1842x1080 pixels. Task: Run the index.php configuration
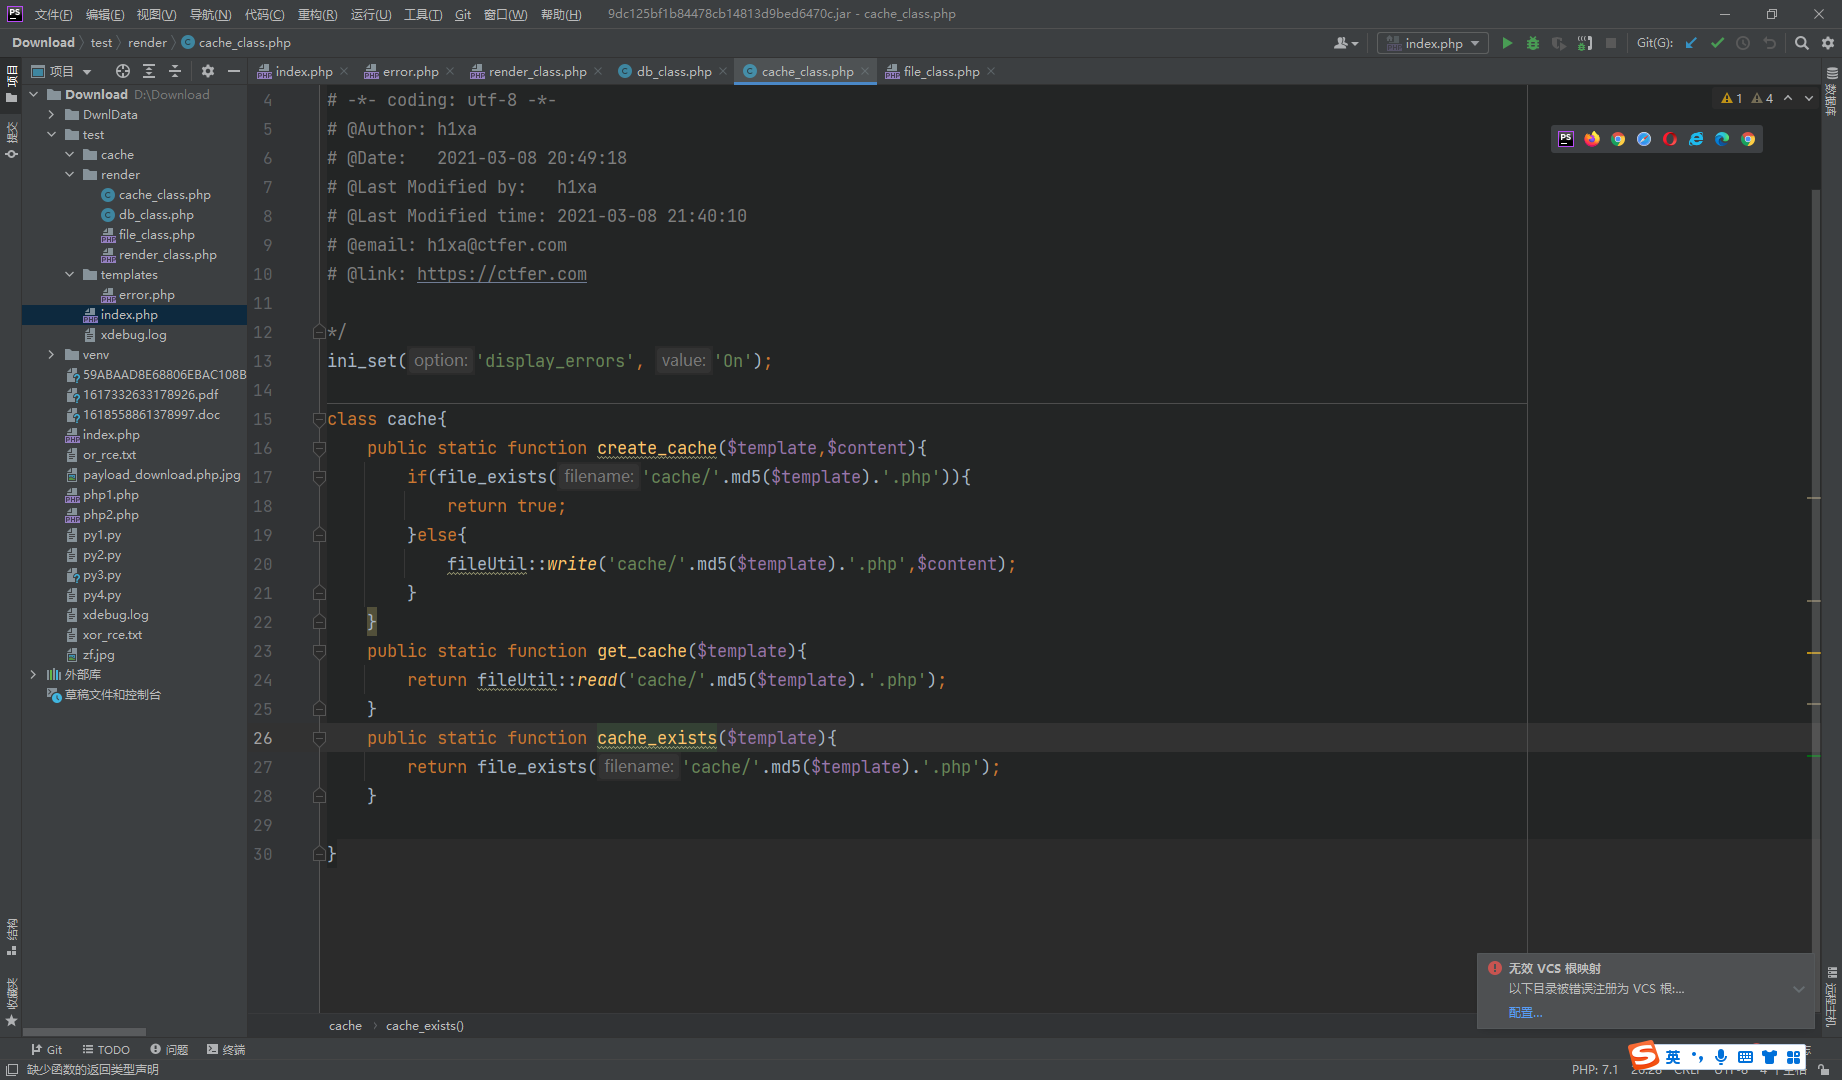pos(1507,43)
